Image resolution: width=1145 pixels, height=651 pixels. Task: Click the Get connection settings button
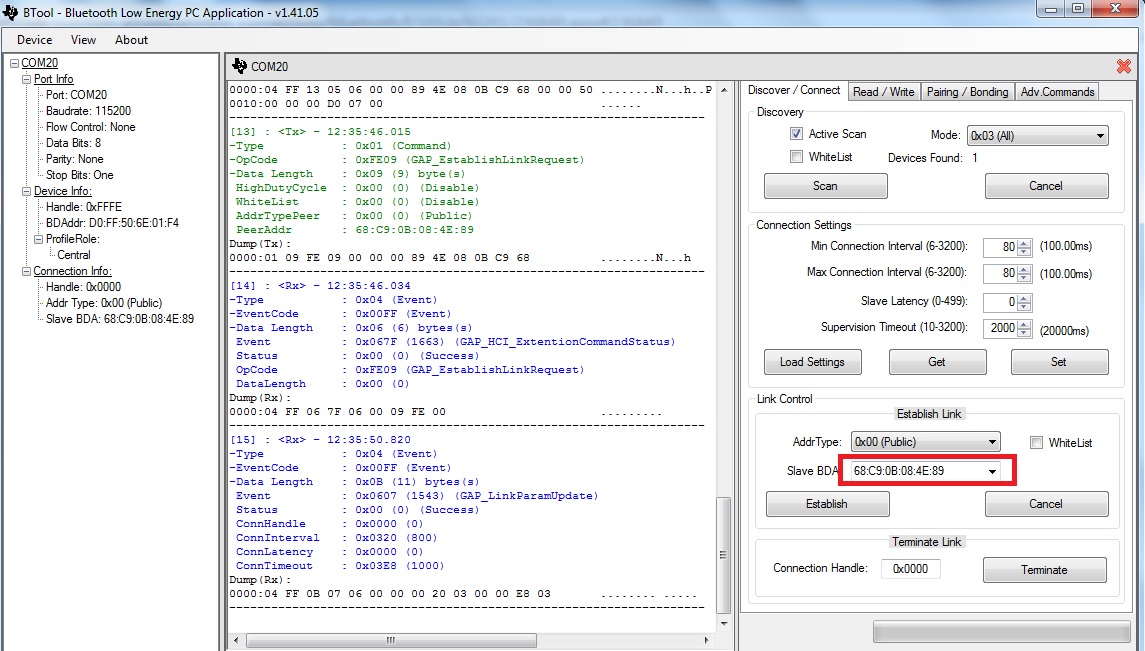pyautogui.click(x=937, y=362)
